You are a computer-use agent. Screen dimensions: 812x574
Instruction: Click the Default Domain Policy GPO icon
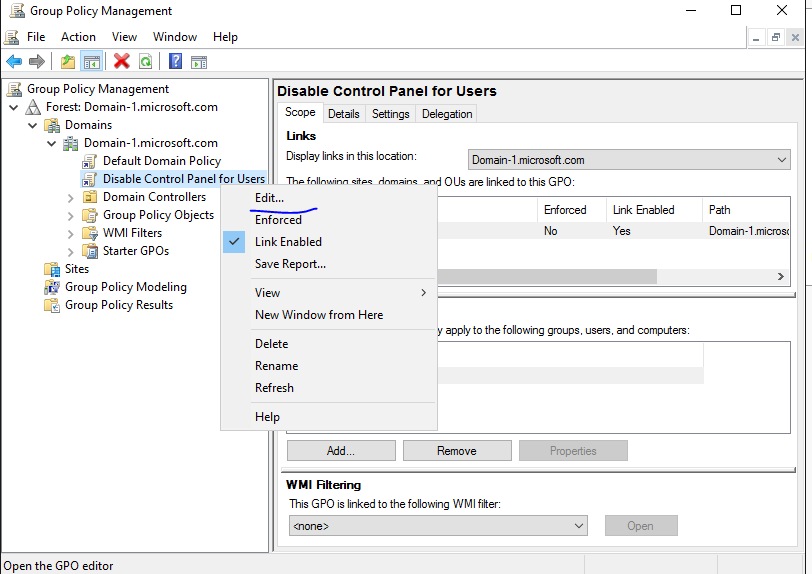(x=89, y=162)
